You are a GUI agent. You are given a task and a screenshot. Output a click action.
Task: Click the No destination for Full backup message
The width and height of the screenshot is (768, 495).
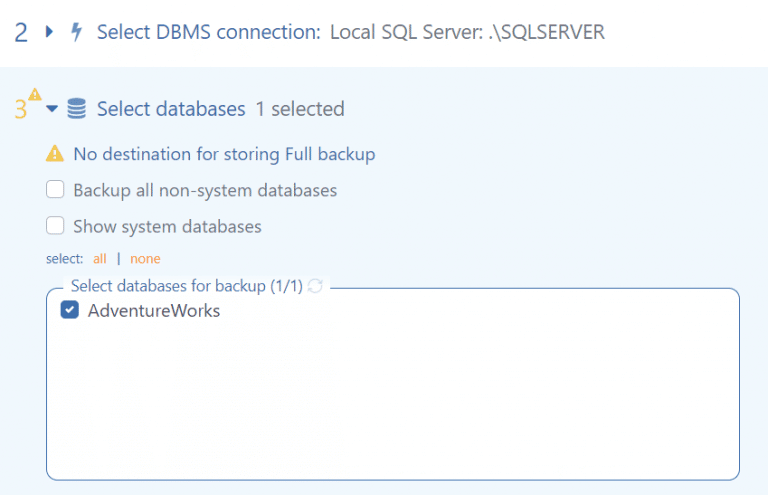pyautogui.click(x=224, y=154)
